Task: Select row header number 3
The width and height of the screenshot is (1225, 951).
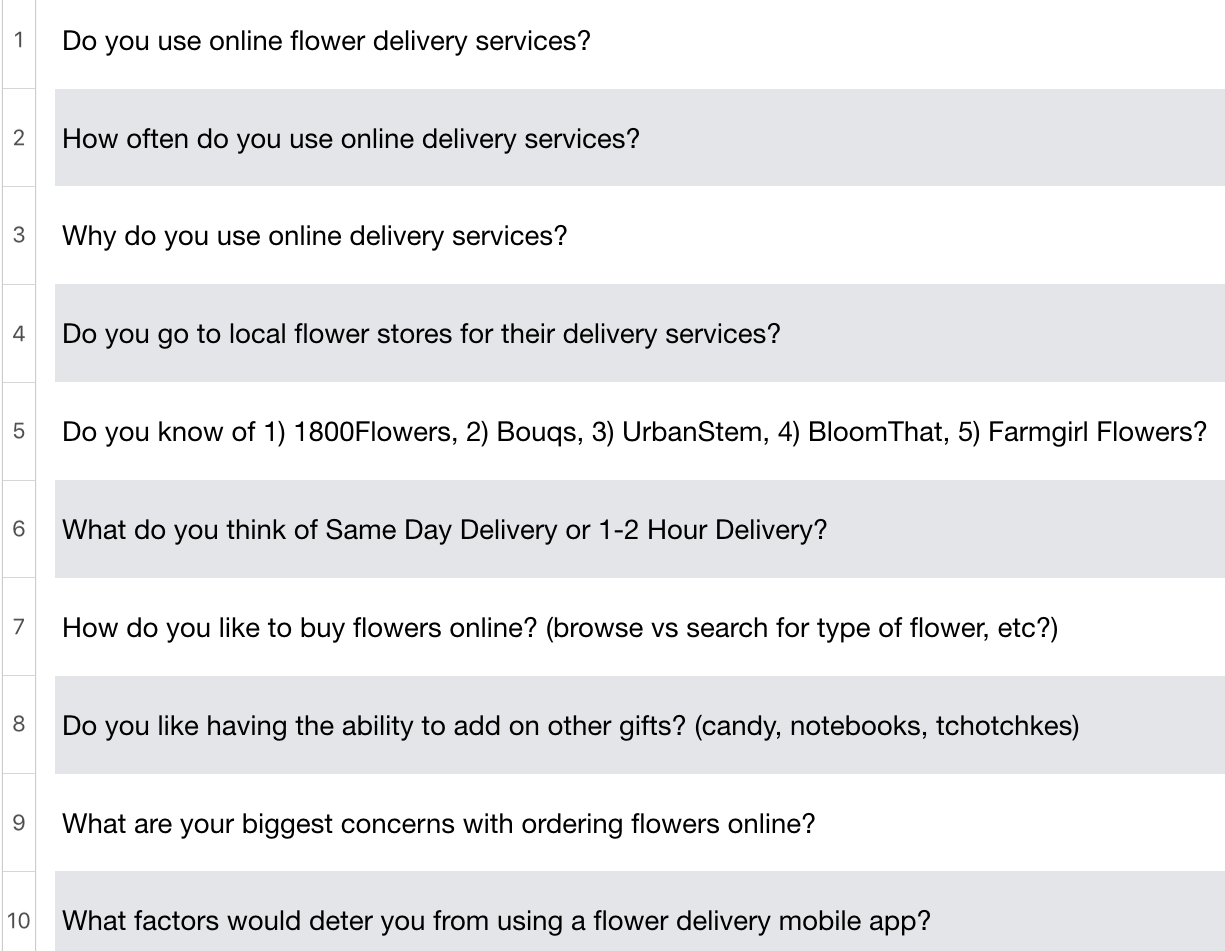Action: (19, 236)
